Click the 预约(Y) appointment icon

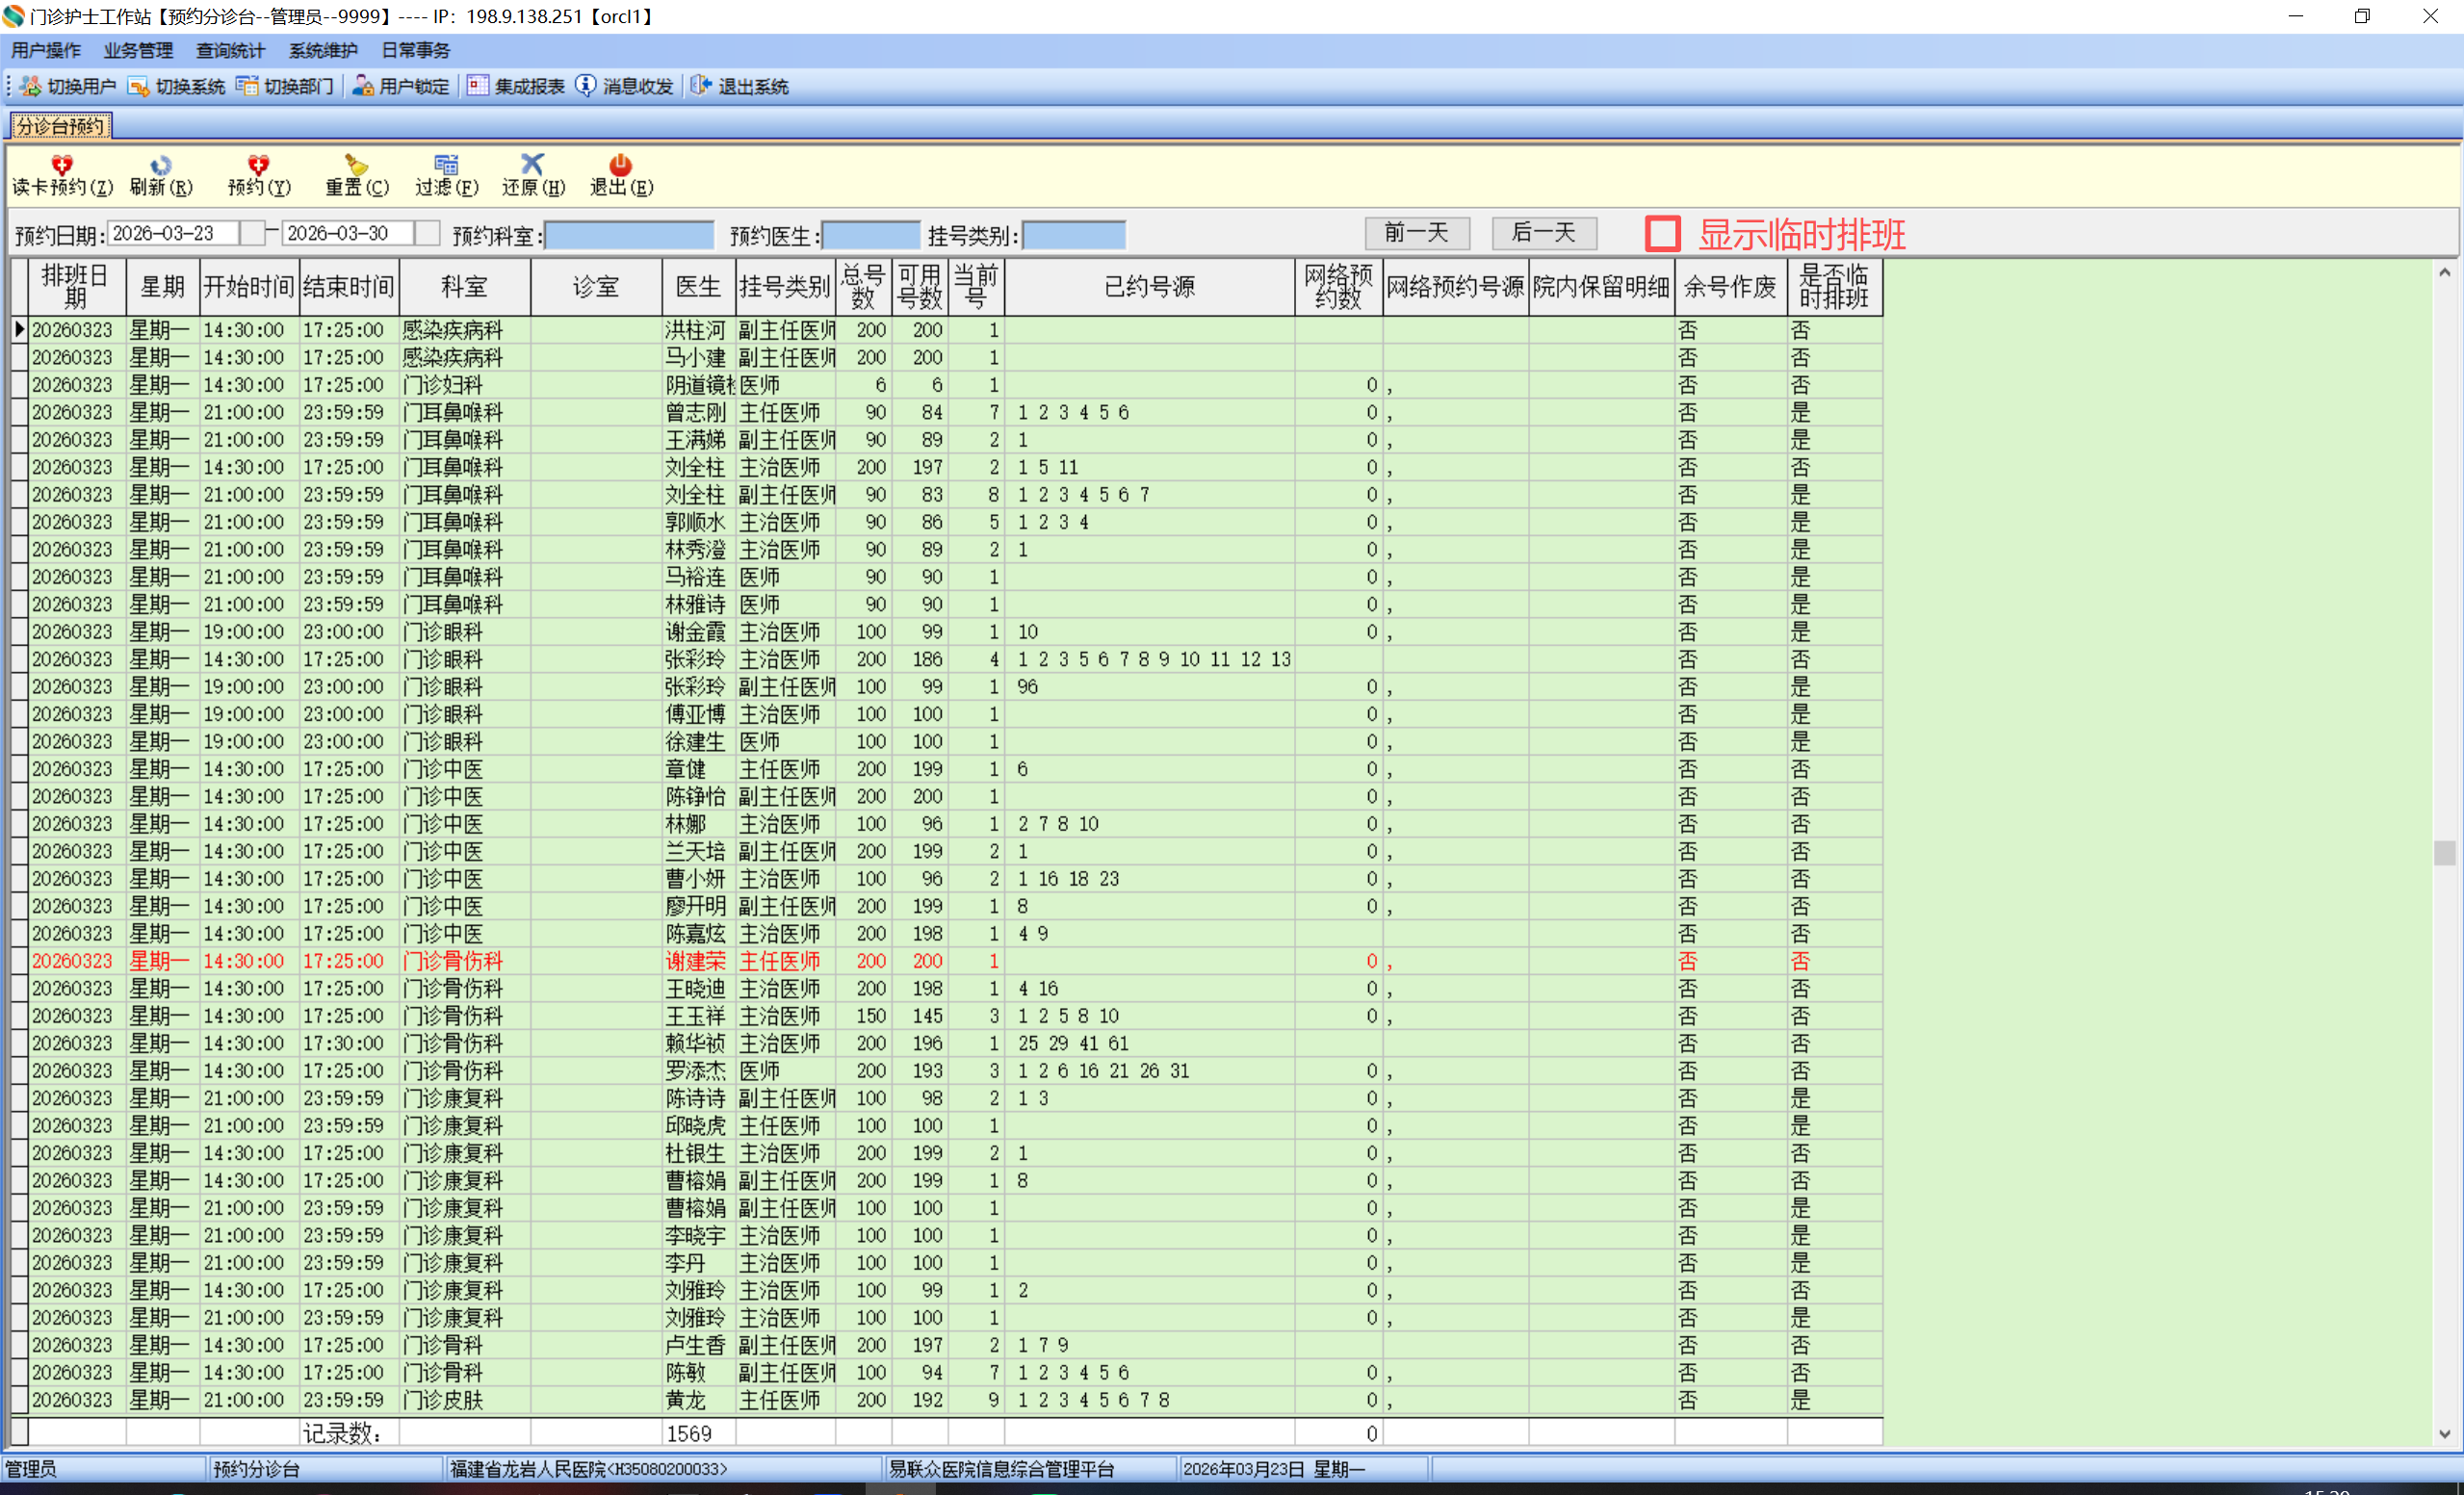click(x=258, y=164)
